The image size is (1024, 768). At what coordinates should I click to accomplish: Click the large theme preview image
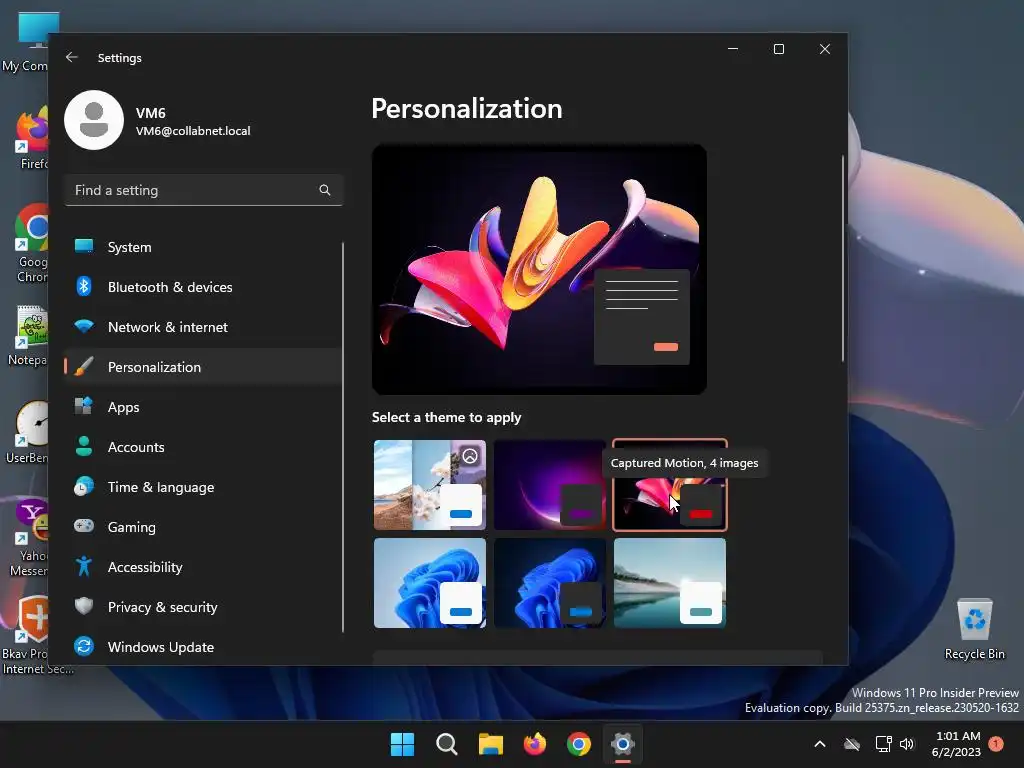pyautogui.click(x=539, y=269)
